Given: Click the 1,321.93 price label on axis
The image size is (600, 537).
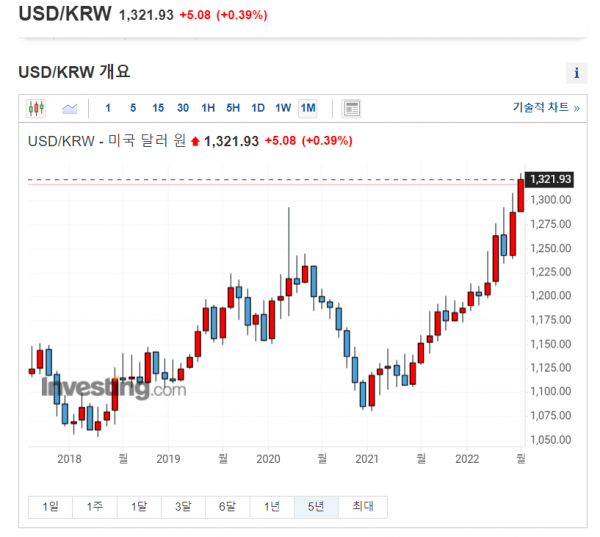Looking at the screenshot, I should [550, 179].
